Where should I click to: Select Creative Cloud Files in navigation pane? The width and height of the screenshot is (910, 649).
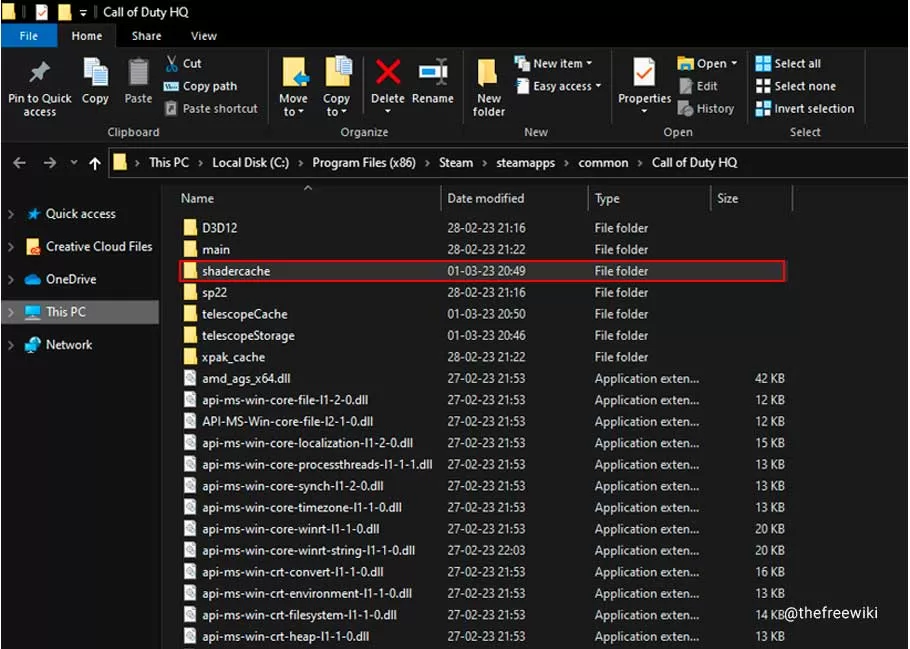click(x=99, y=247)
